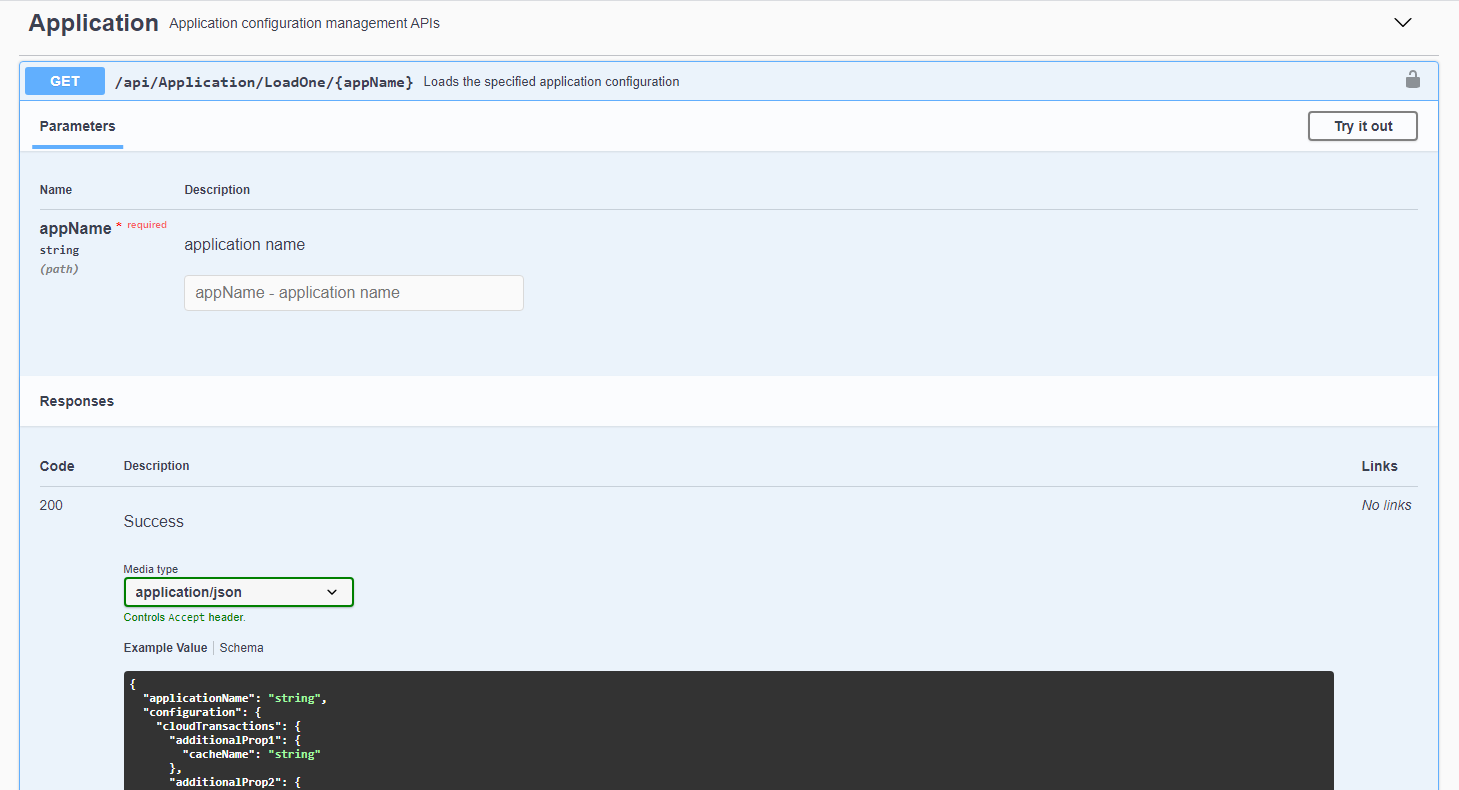Collapse the Application section chevron
Screen dimensions: 1459x790
point(1403,23)
